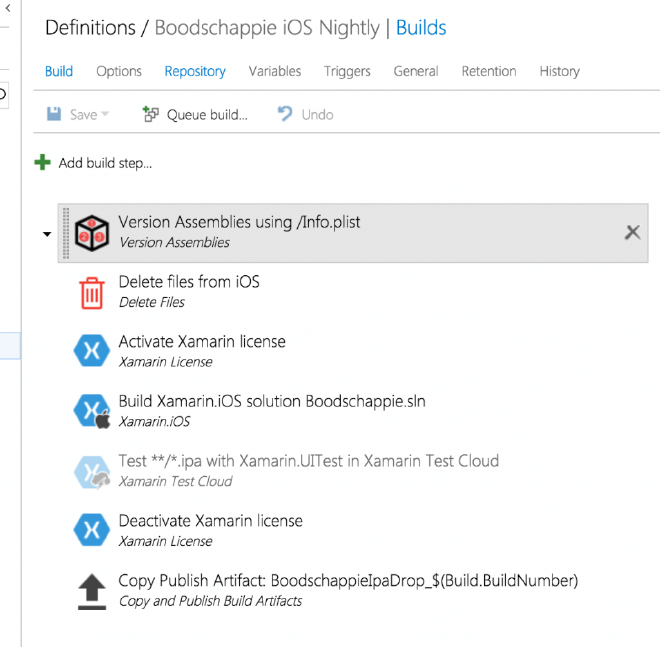Image resolution: width=660 pixels, height=647 pixels.
Task: Select 'Build Xamarin.iOS solution Boodschappie.sln' step
Action: 272,401
